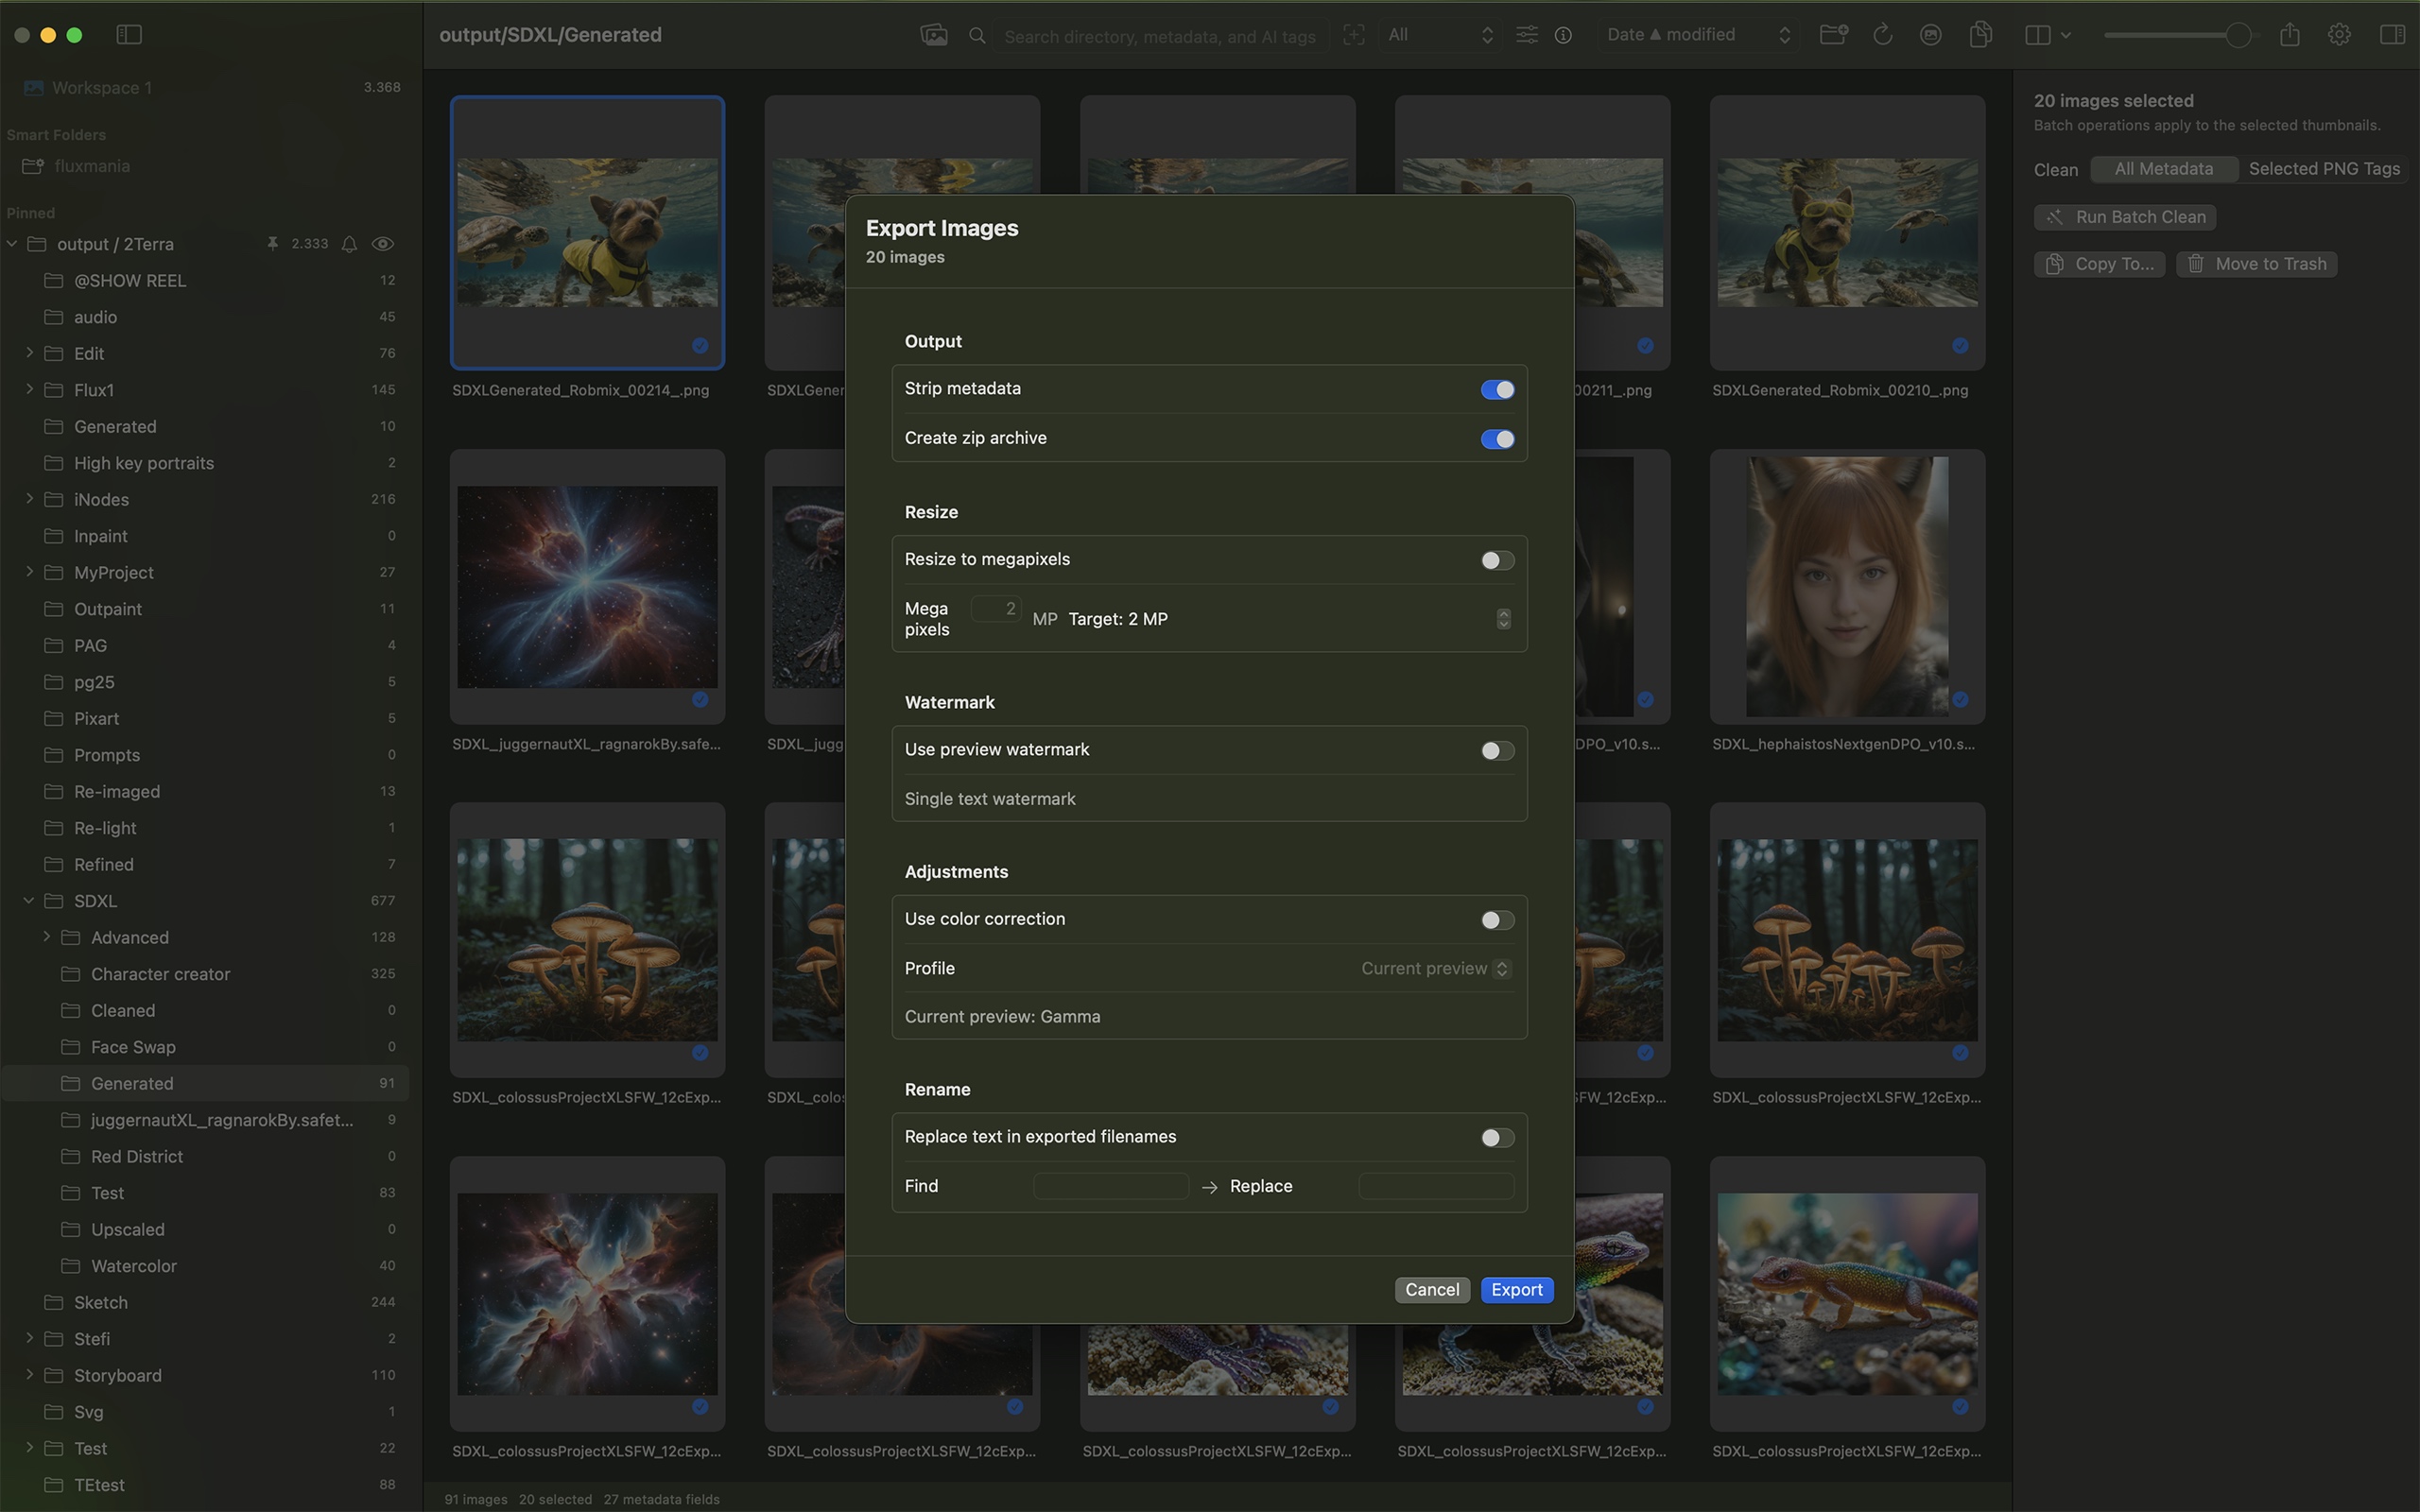Toggle the right inspector panel icon
Screen dimensions: 2420x1512
(x=2392, y=35)
